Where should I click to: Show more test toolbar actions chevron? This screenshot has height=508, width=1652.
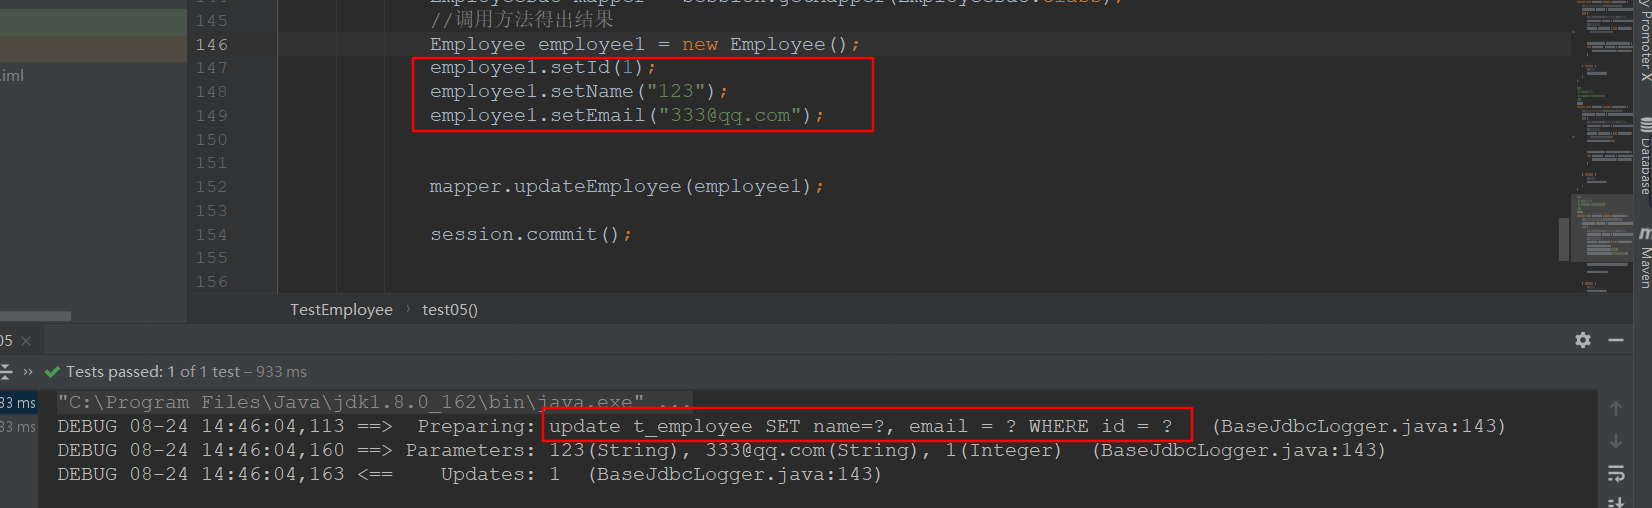point(28,372)
